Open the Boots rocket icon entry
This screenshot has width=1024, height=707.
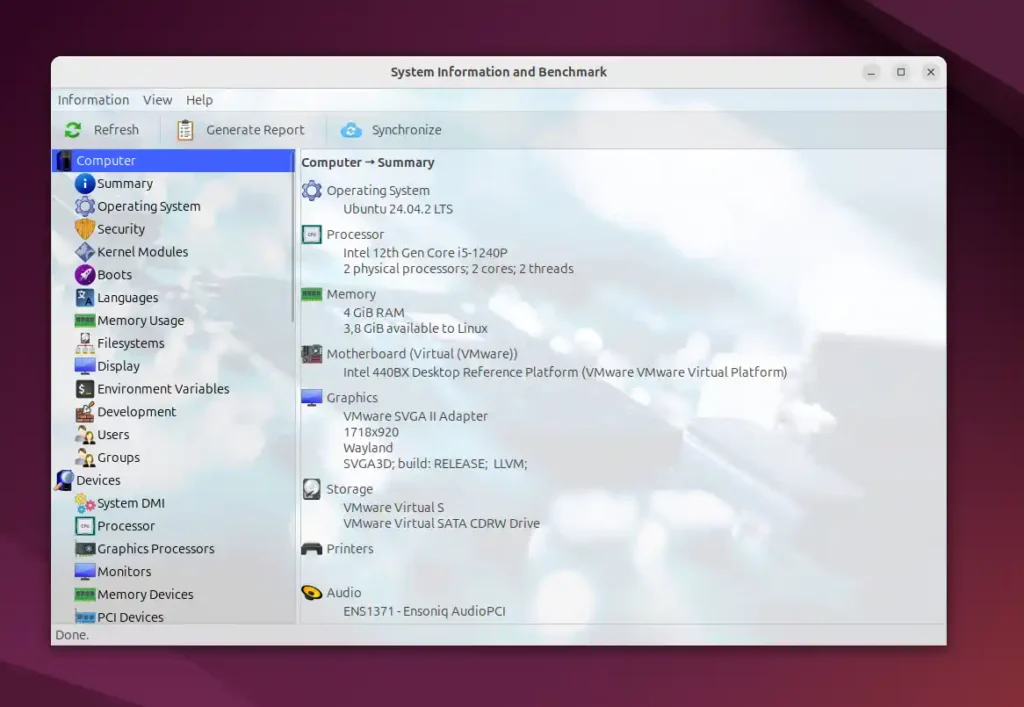click(x=85, y=275)
